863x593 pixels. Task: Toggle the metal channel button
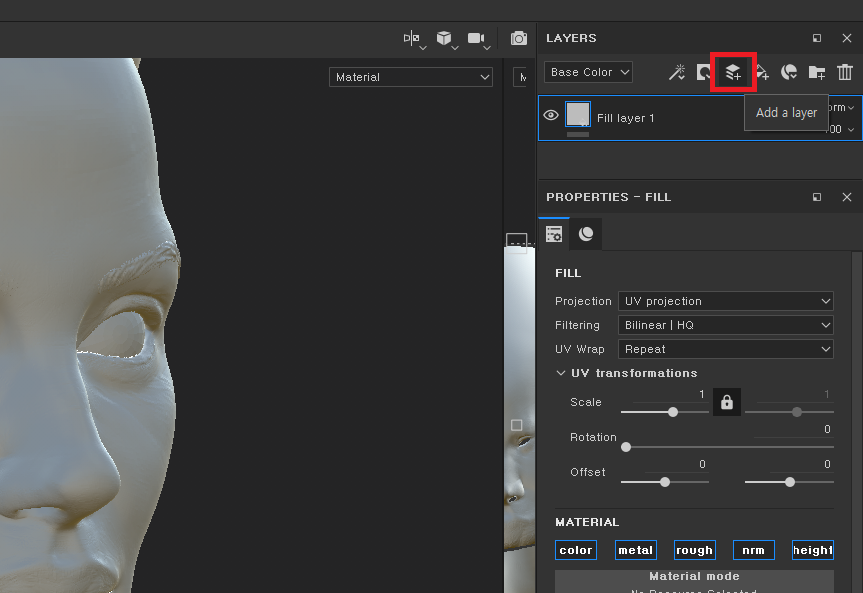point(635,549)
